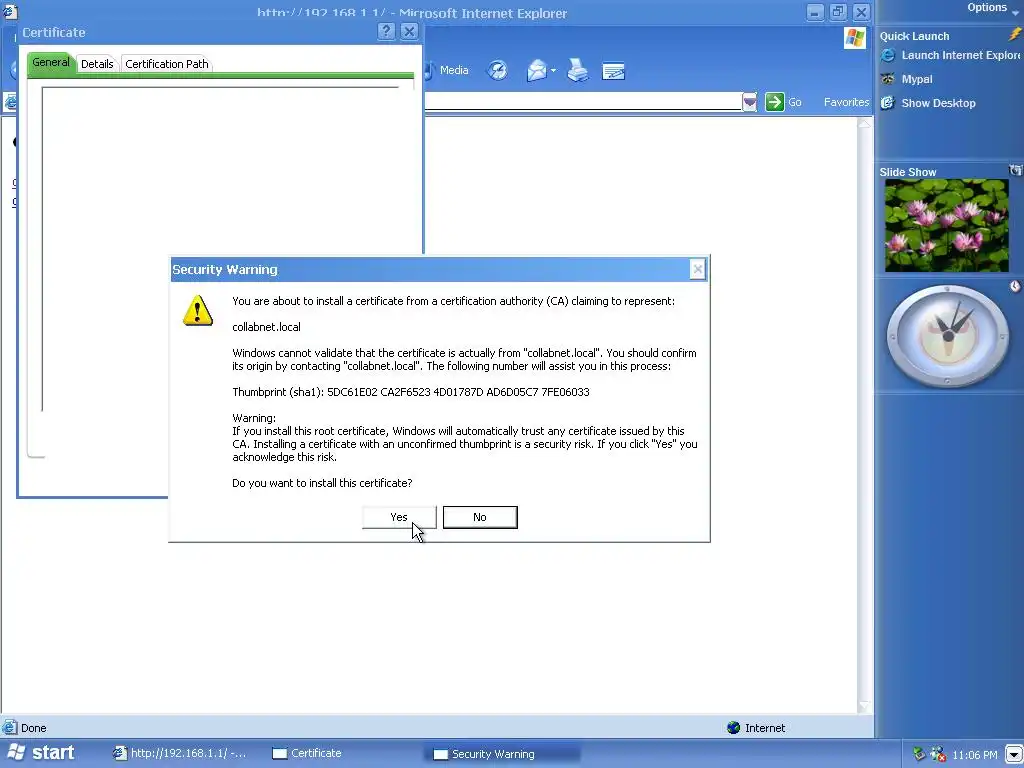The width and height of the screenshot is (1024, 768).
Task: Click the Launch Internet Explorer sidebar shortcut
Action: [950, 56]
